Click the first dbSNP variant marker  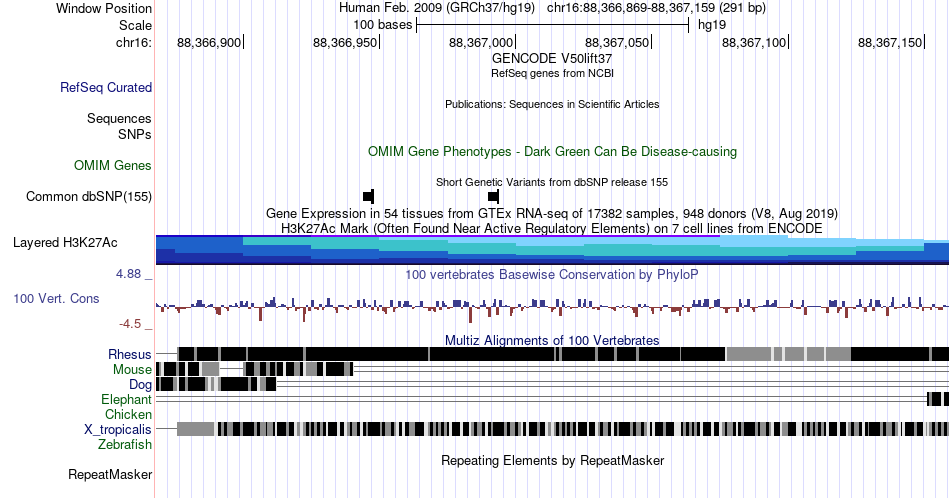pos(368,196)
